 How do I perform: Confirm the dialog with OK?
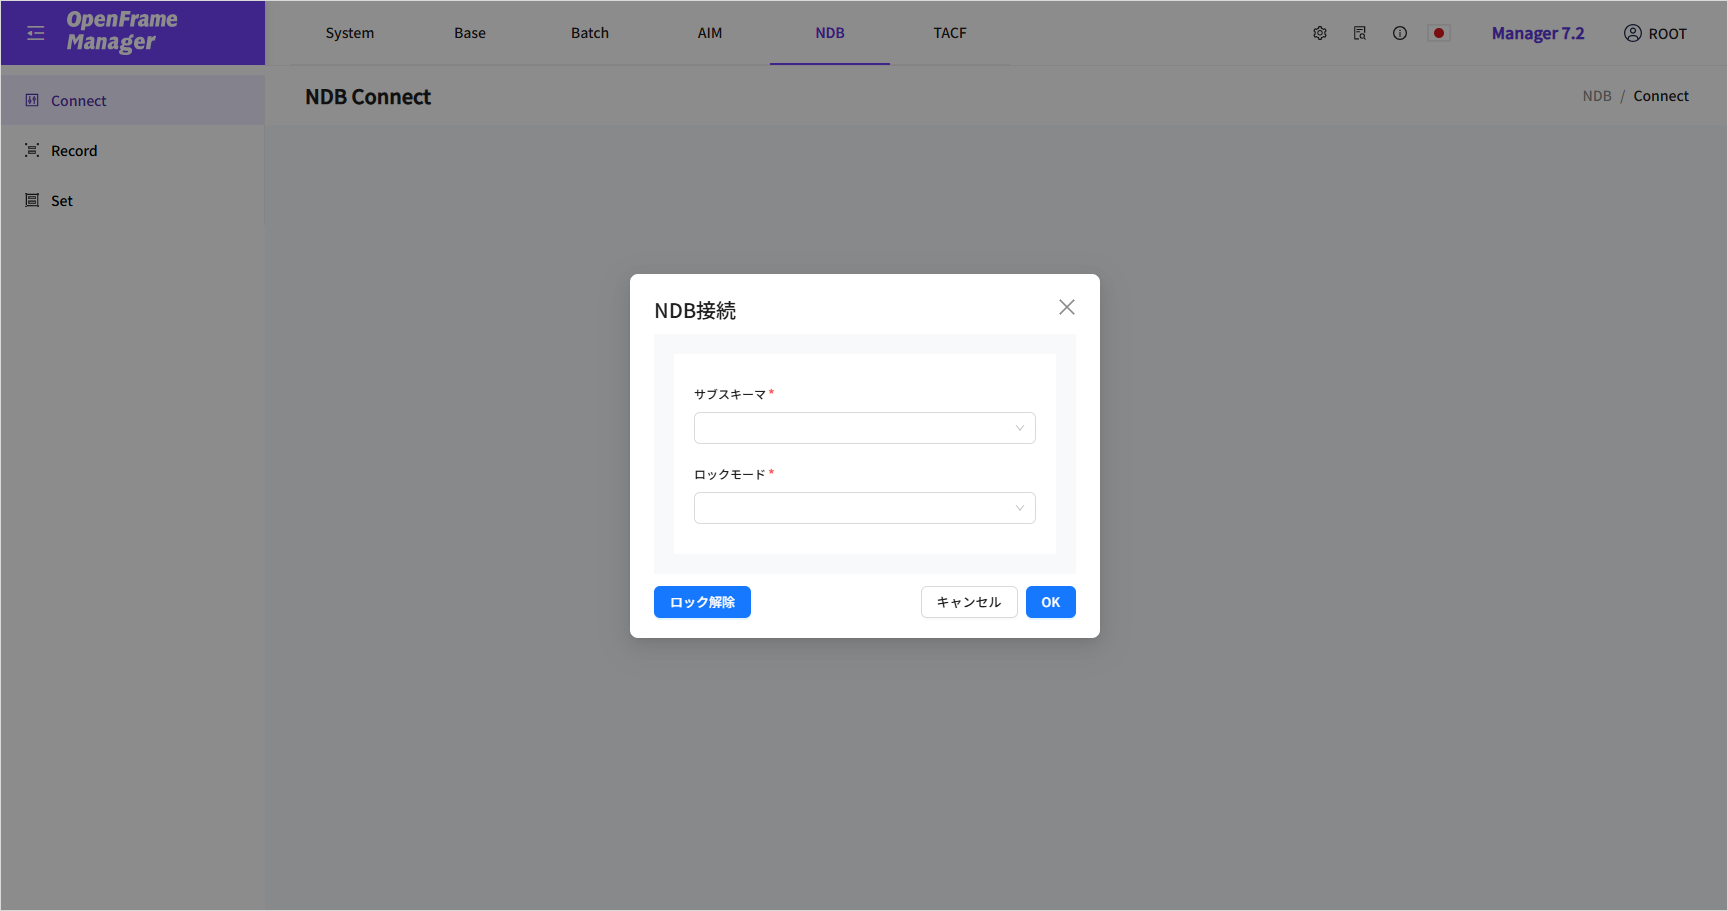tap(1050, 602)
